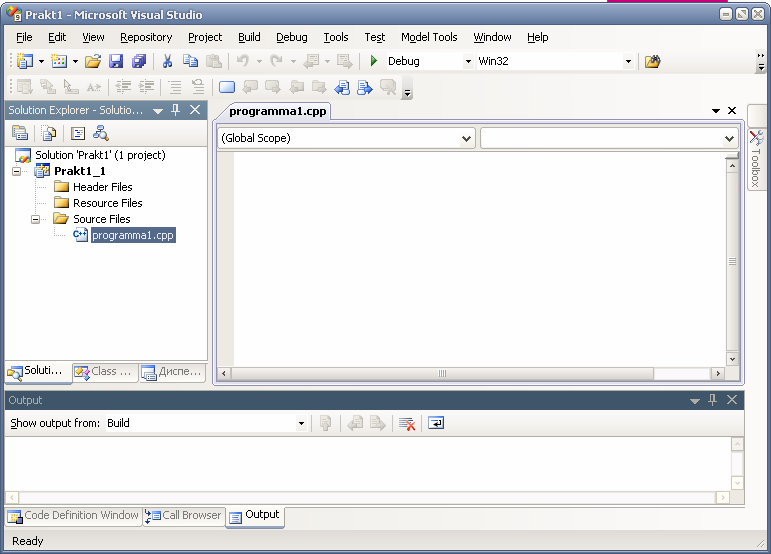Select the Resource Files folder

point(108,203)
